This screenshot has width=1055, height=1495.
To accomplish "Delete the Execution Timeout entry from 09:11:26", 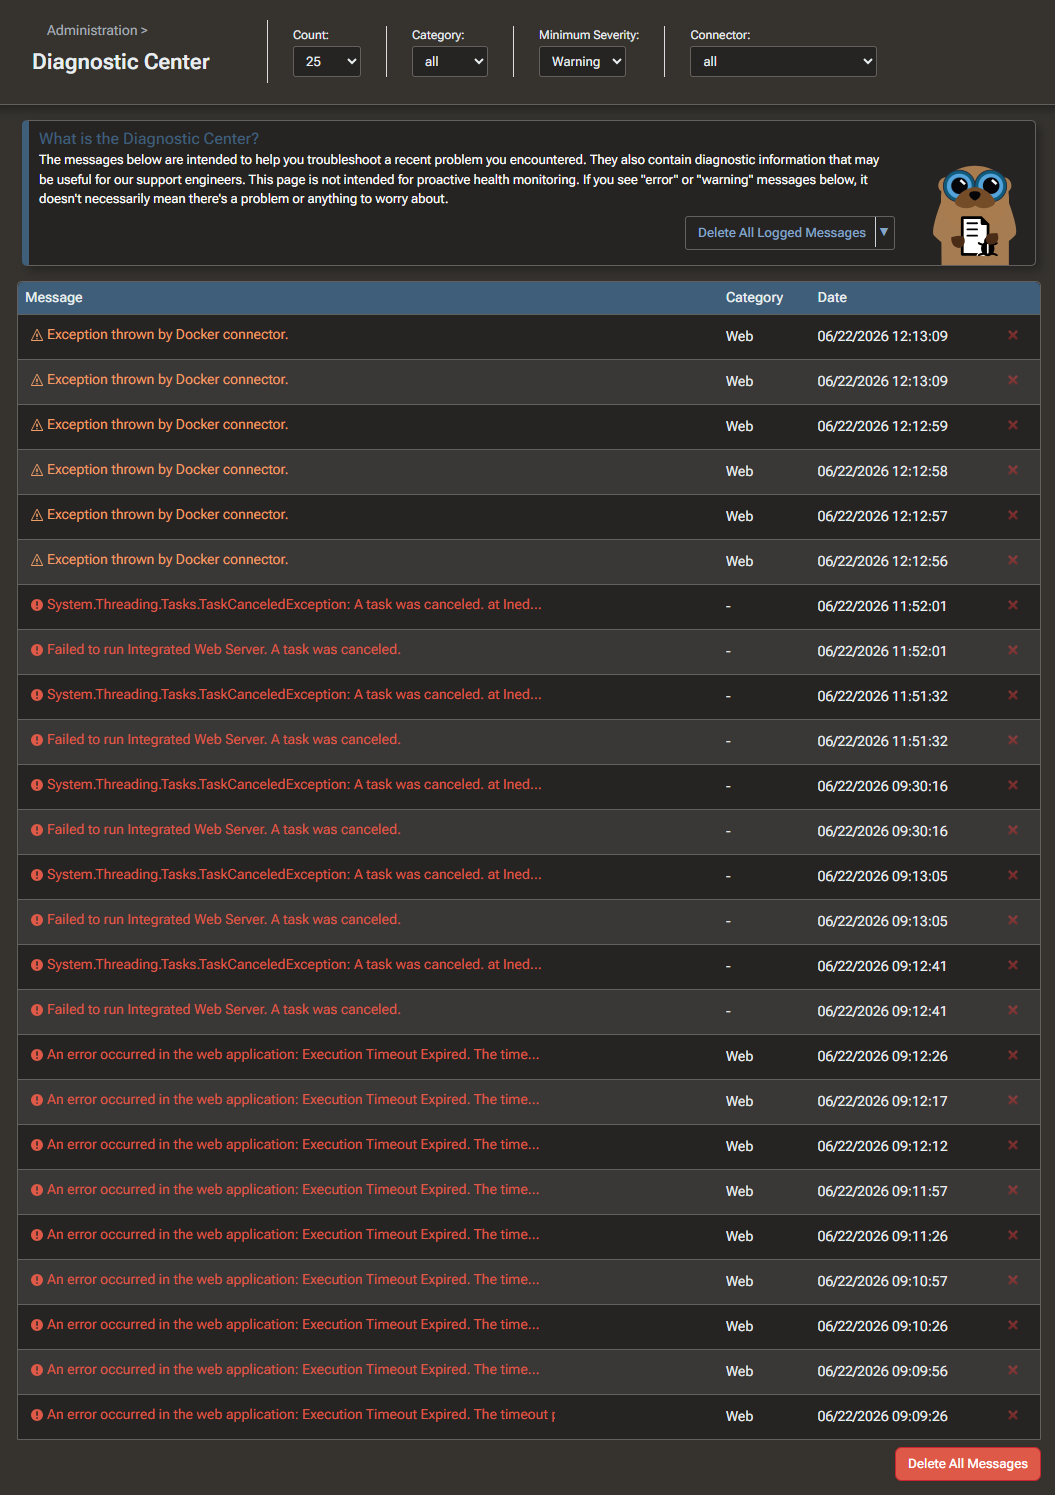I will pos(1013,1235).
